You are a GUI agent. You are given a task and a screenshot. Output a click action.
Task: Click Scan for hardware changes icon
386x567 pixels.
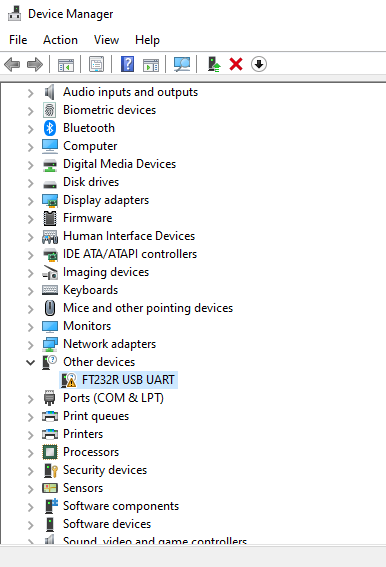pyautogui.click(x=182, y=64)
